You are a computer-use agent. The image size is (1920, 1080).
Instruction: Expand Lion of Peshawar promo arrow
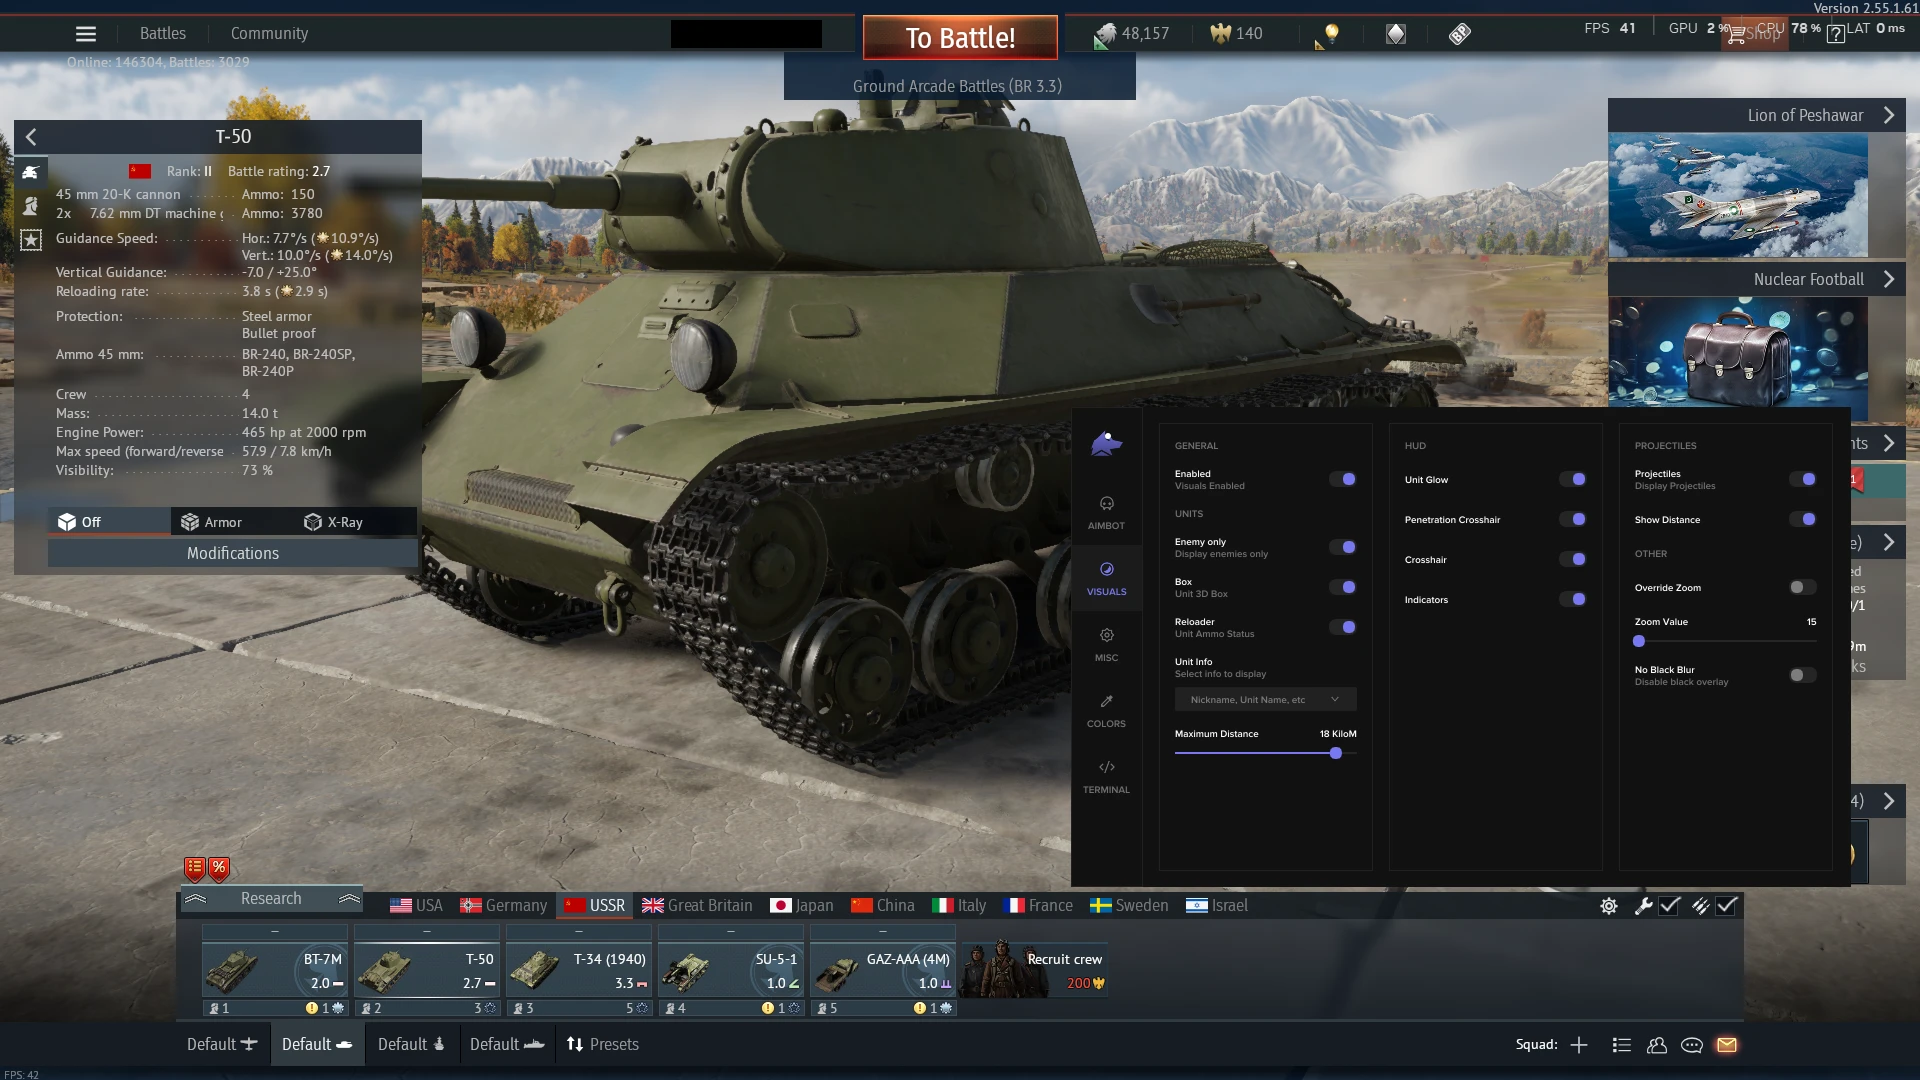1889,116
